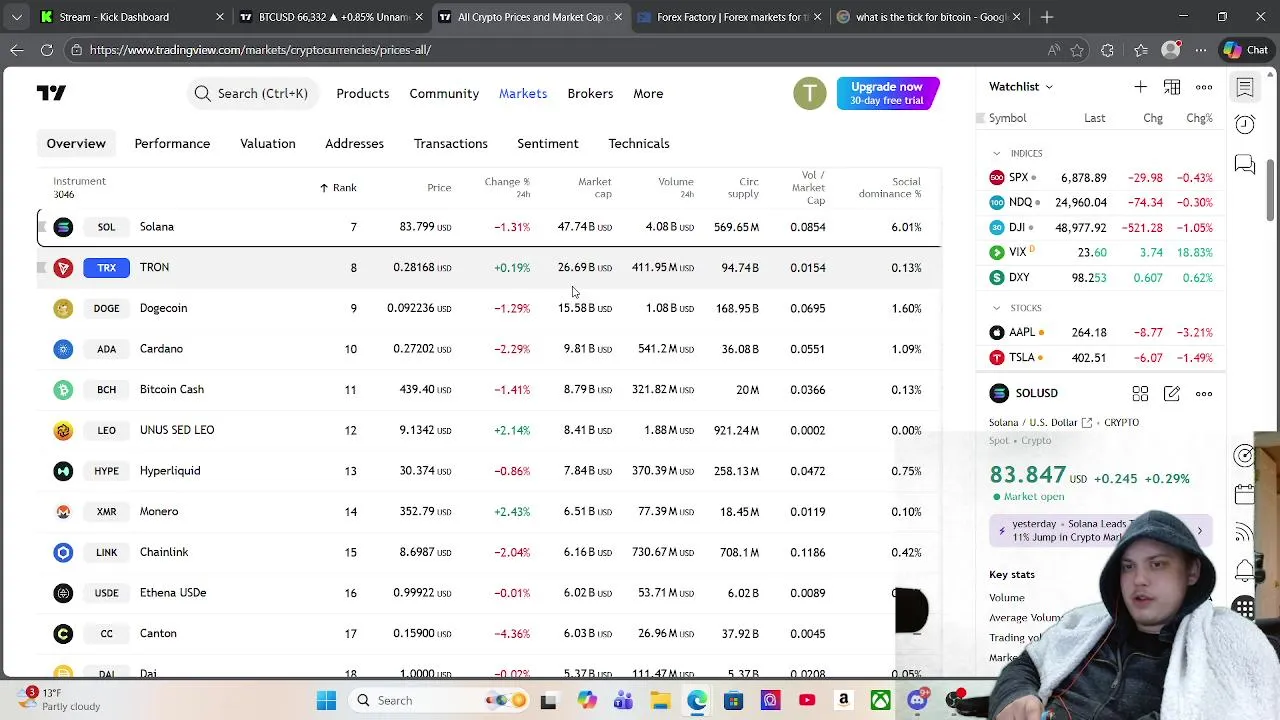Open the Chats speech-bubble sidebar icon
The width and height of the screenshot is (1280, 720).
[x=1245, y=164]
